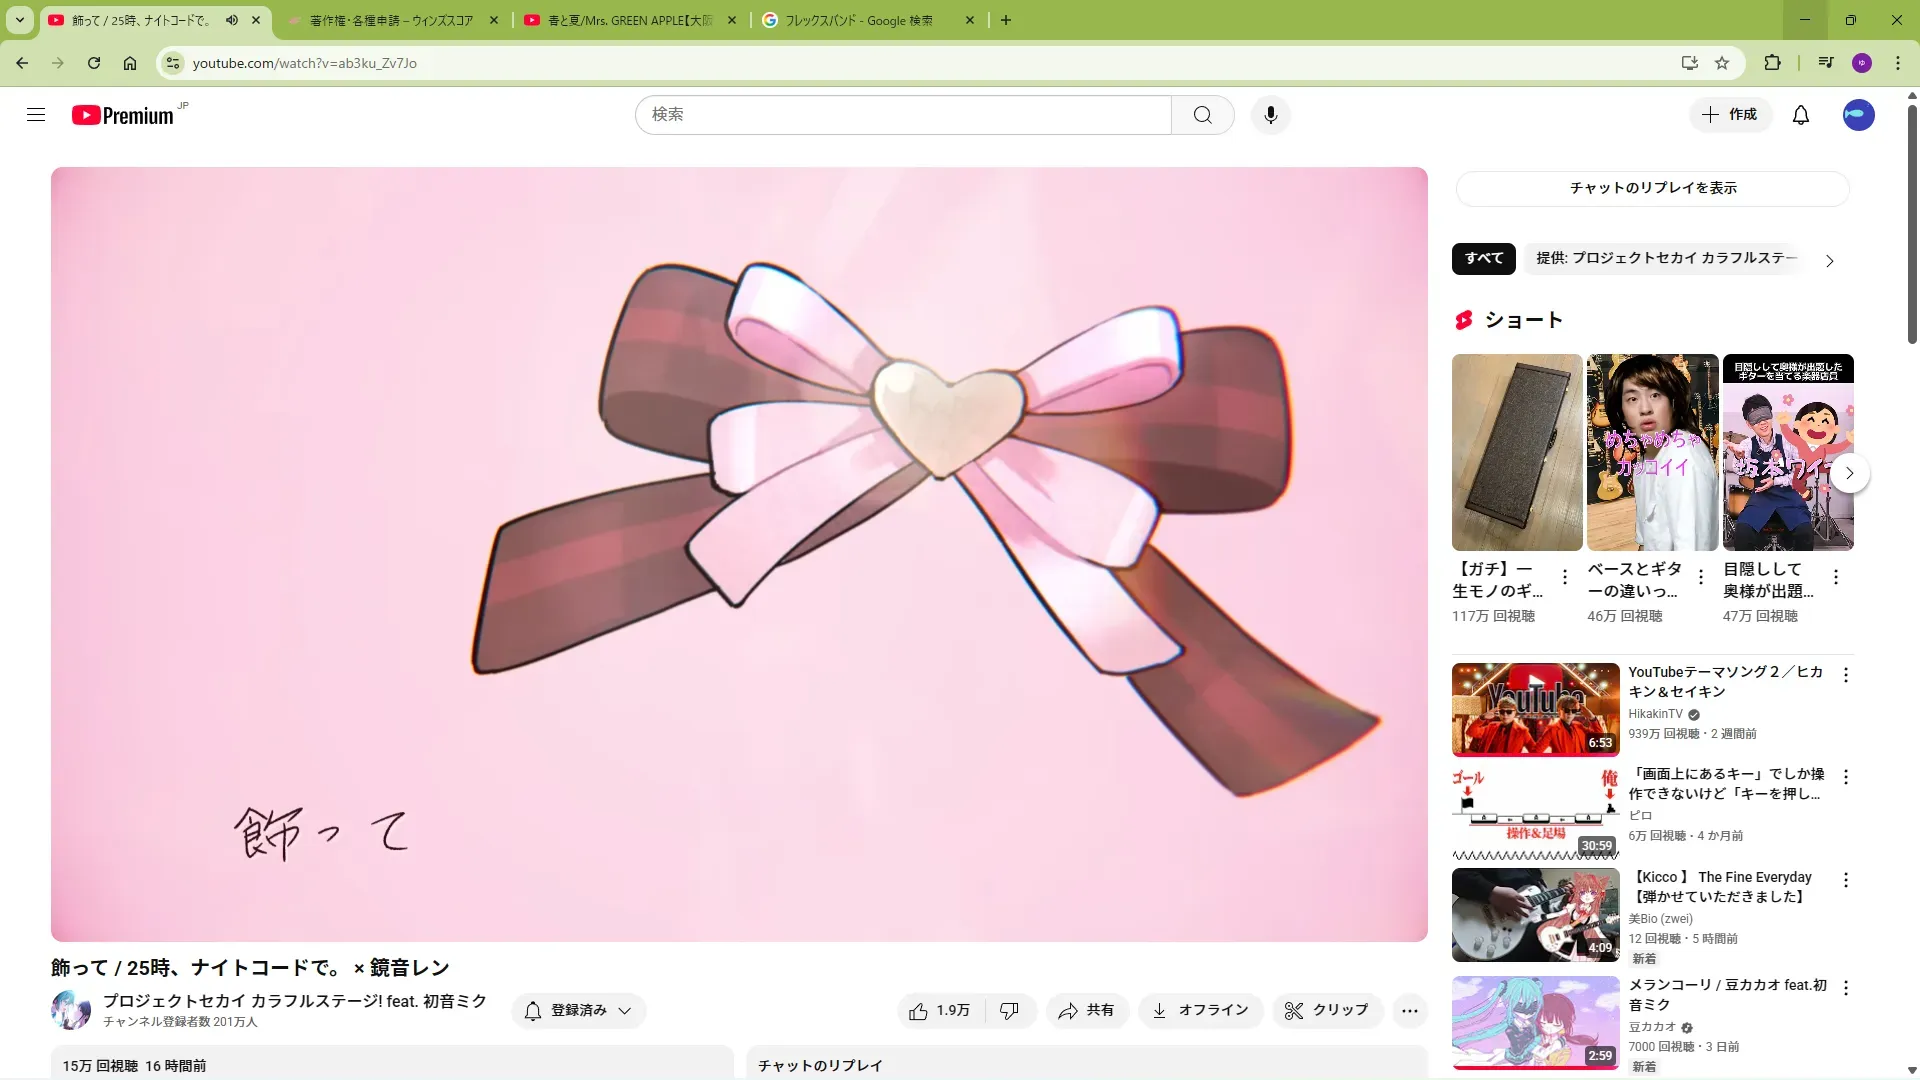Bookmark this page with star icon
Image resolution: width=1920 pixels, height=1080 pixels.
1722,63
